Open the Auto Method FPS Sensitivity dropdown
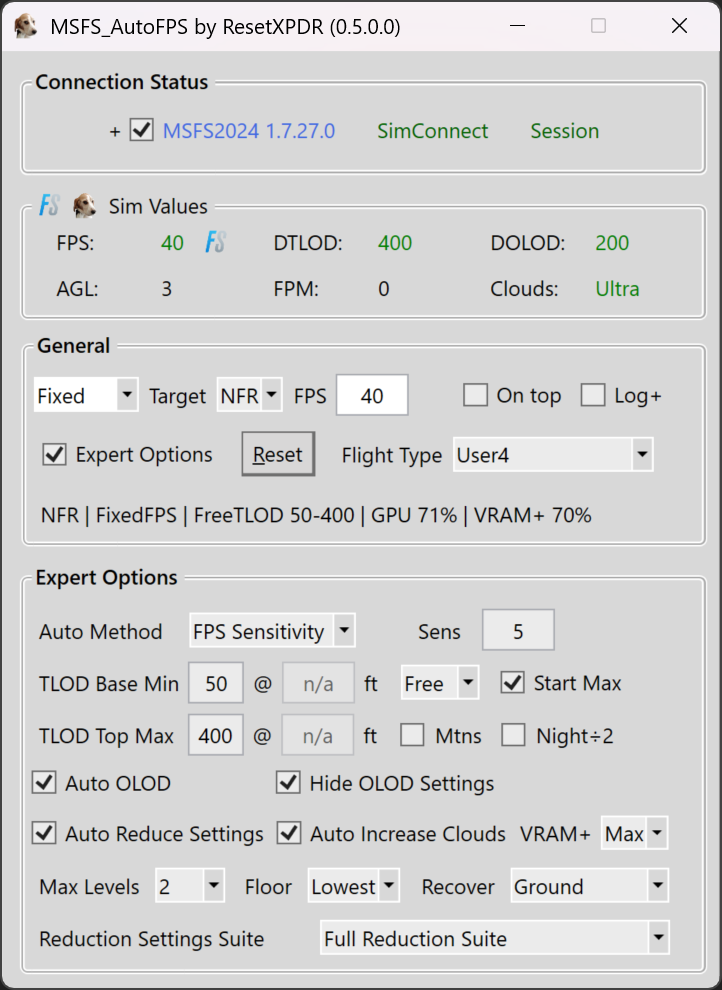 click(x=272, y=630)
